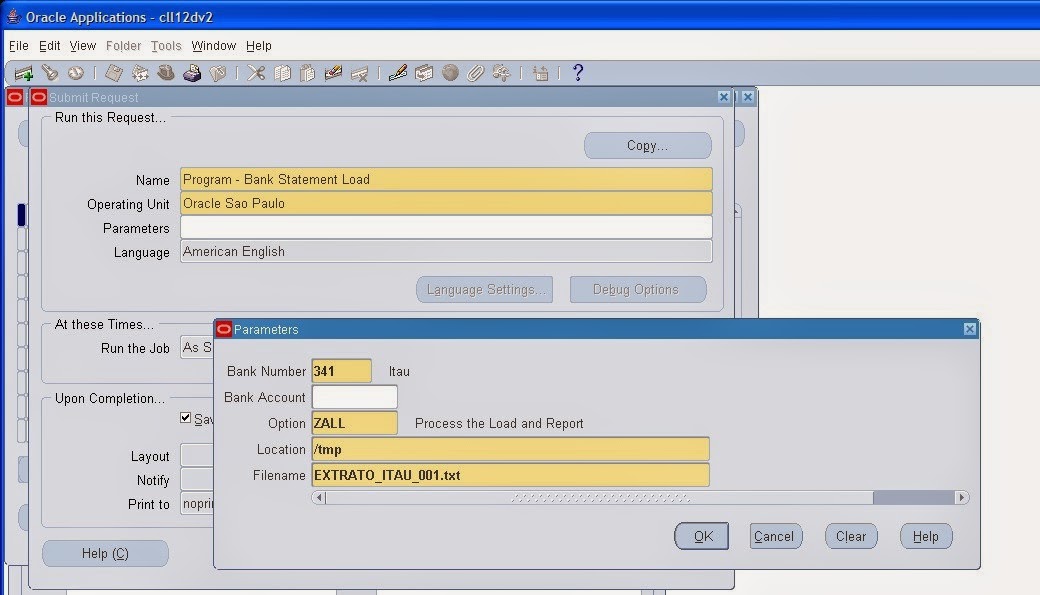Open the Show Navigator icon

76,72
